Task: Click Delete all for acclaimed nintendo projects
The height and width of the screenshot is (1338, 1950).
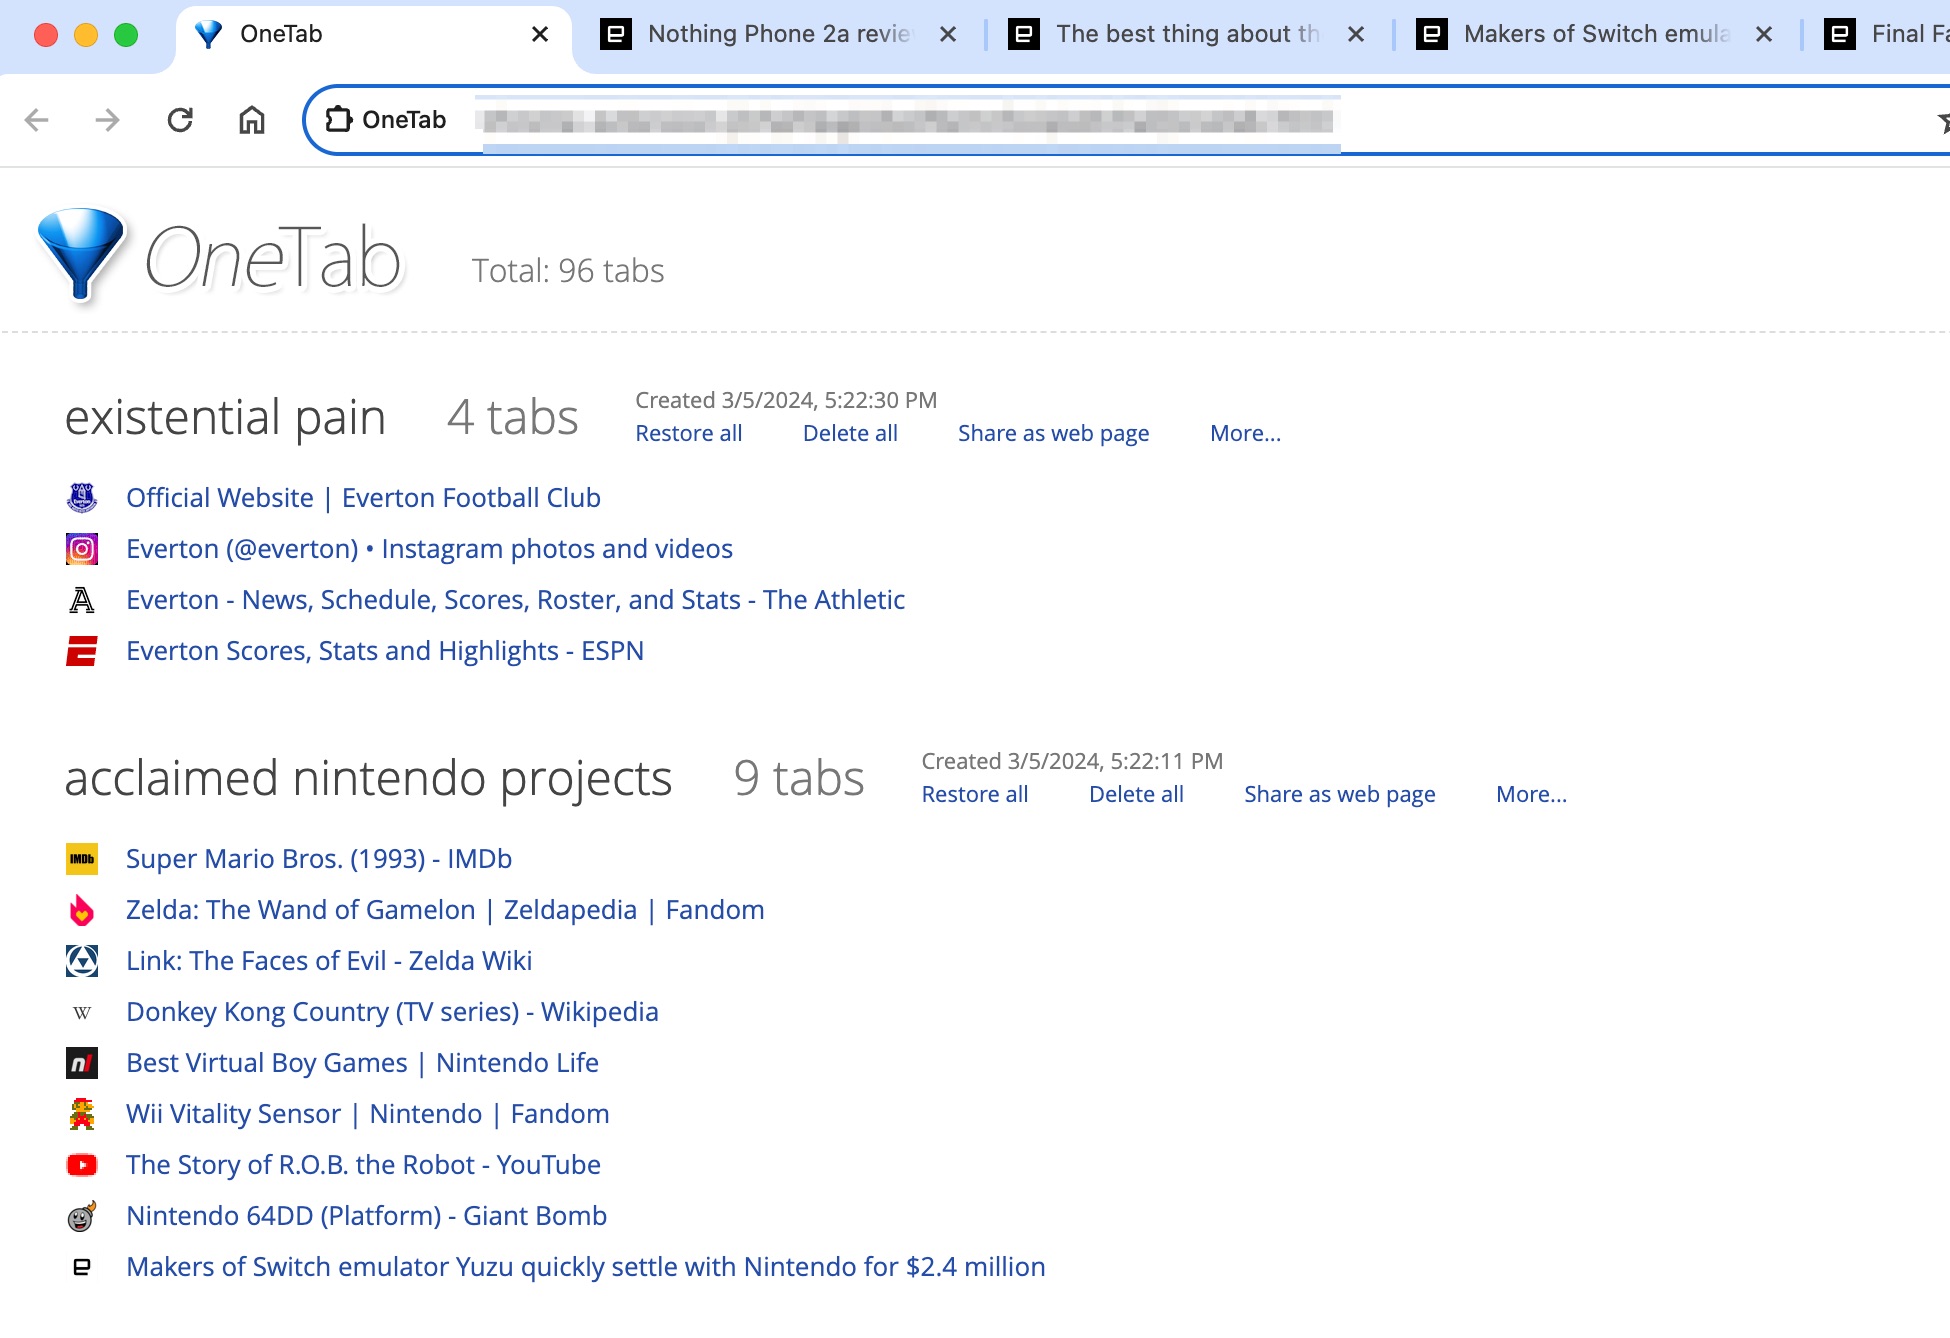Action: [1137, 794]
